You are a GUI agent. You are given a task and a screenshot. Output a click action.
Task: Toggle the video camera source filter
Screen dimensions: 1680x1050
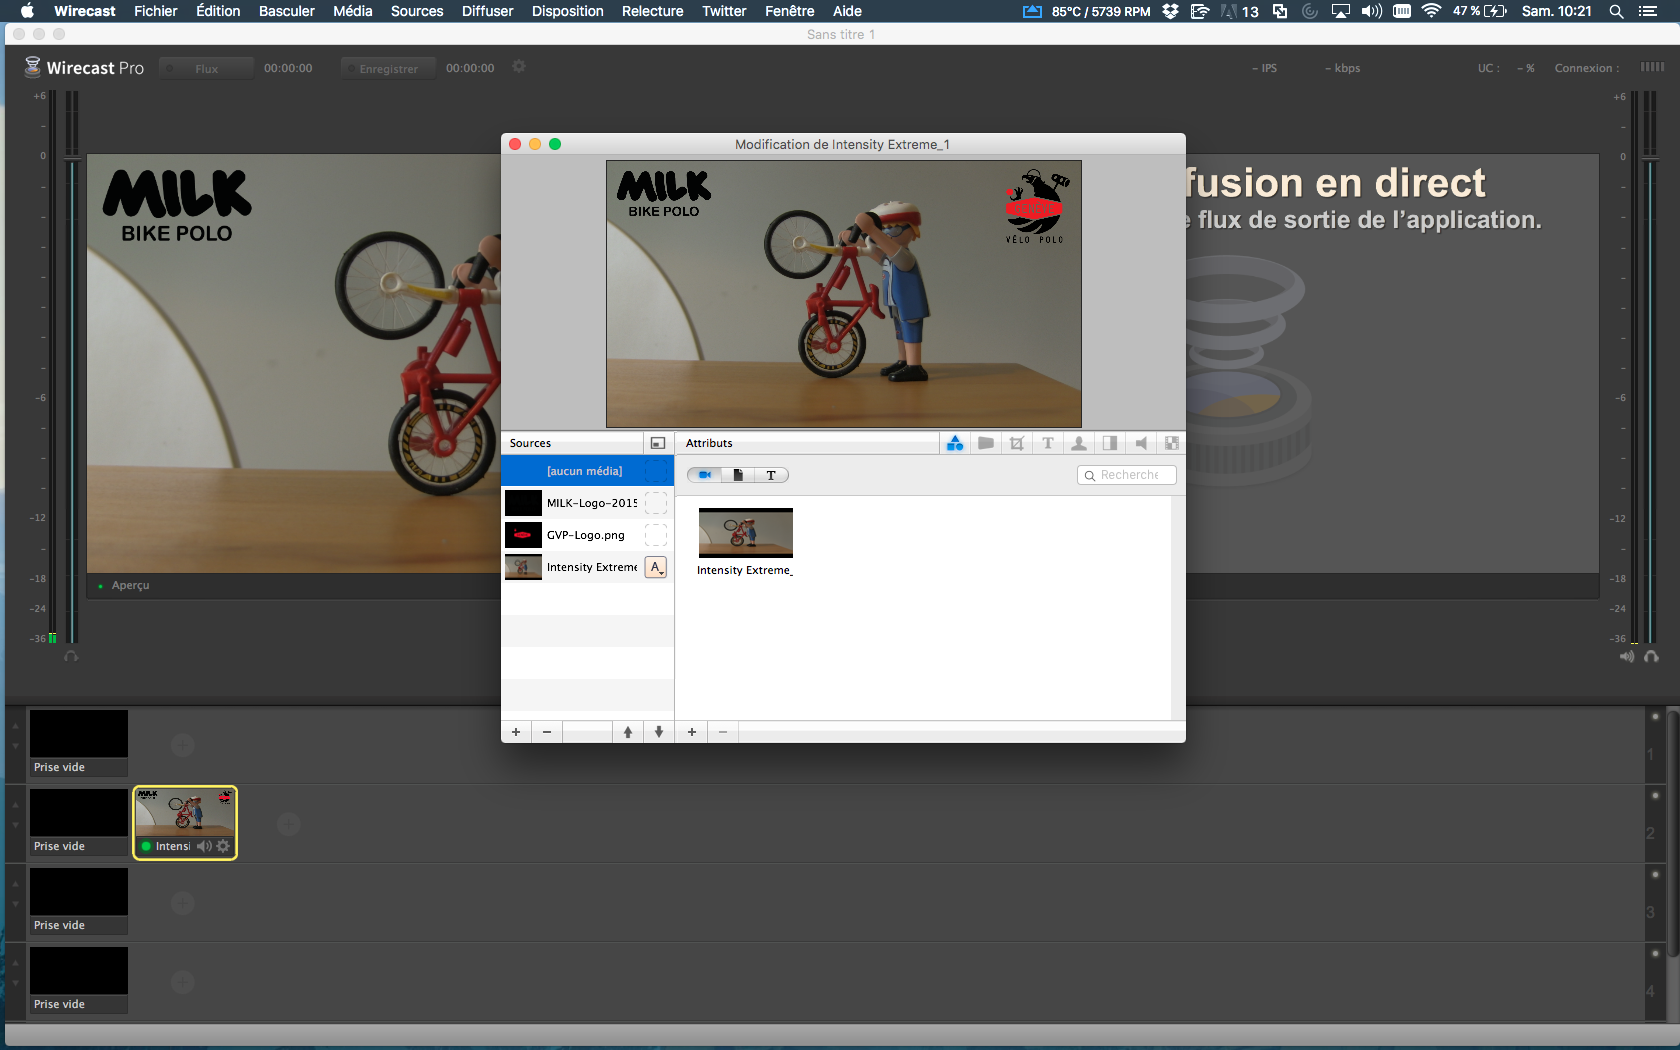tap(705, 475)
